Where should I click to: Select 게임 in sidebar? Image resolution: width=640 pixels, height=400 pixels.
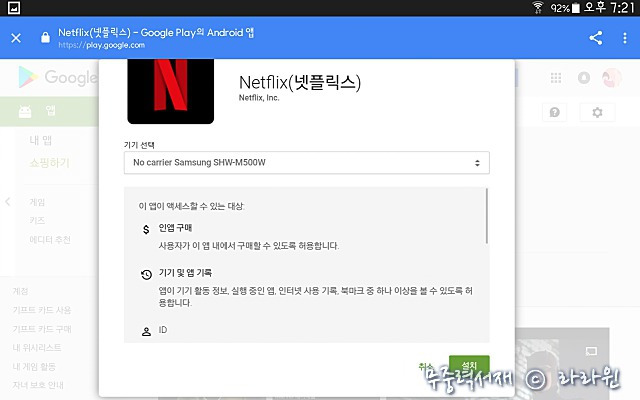37,202
